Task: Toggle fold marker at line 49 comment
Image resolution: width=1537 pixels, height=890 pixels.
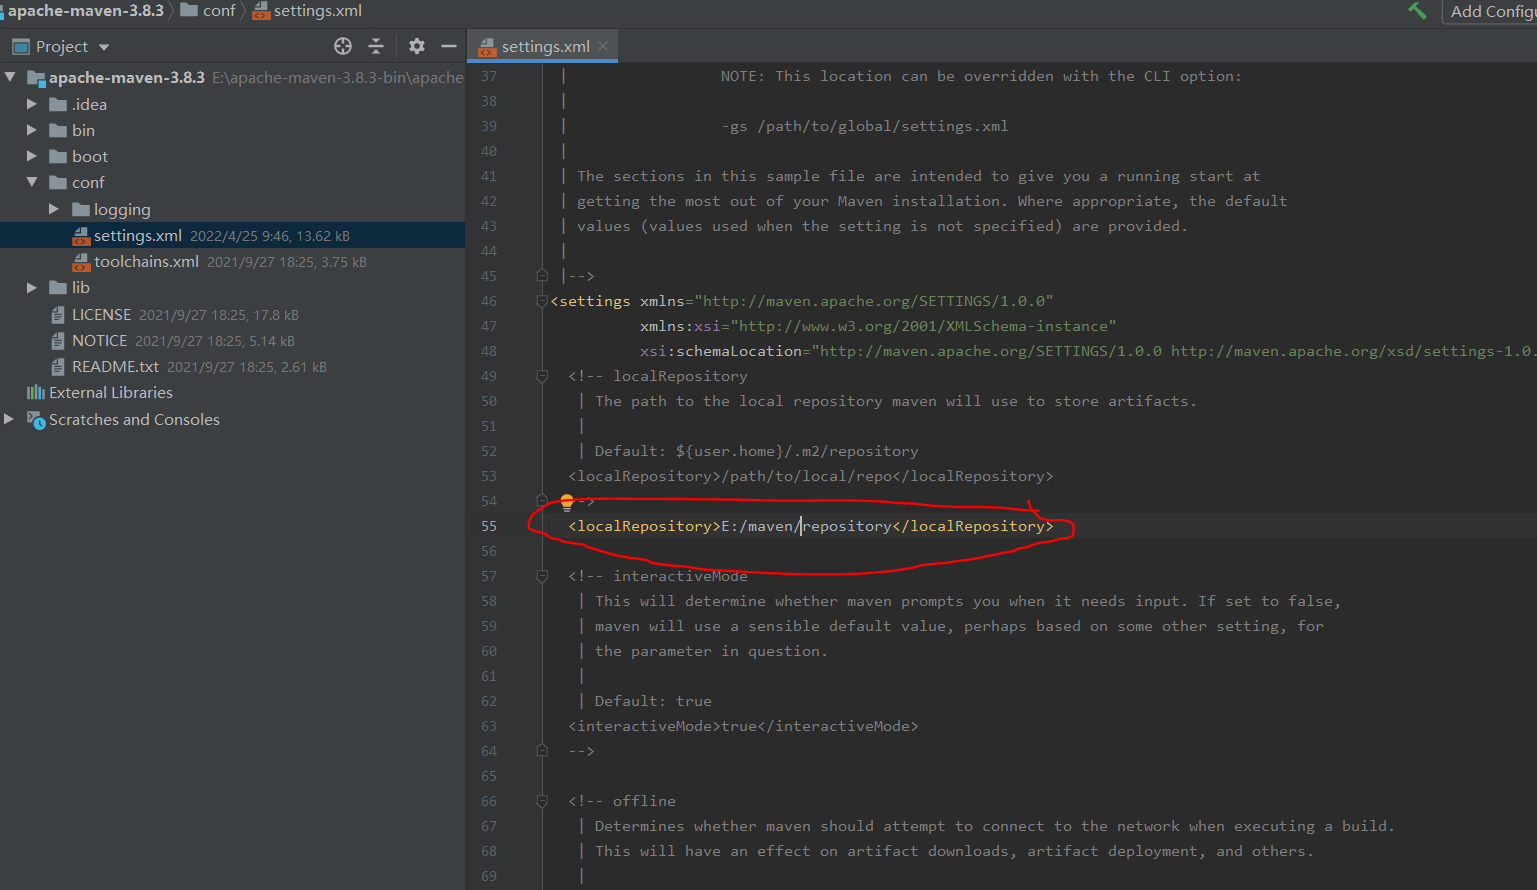Action: click(542, 376)
